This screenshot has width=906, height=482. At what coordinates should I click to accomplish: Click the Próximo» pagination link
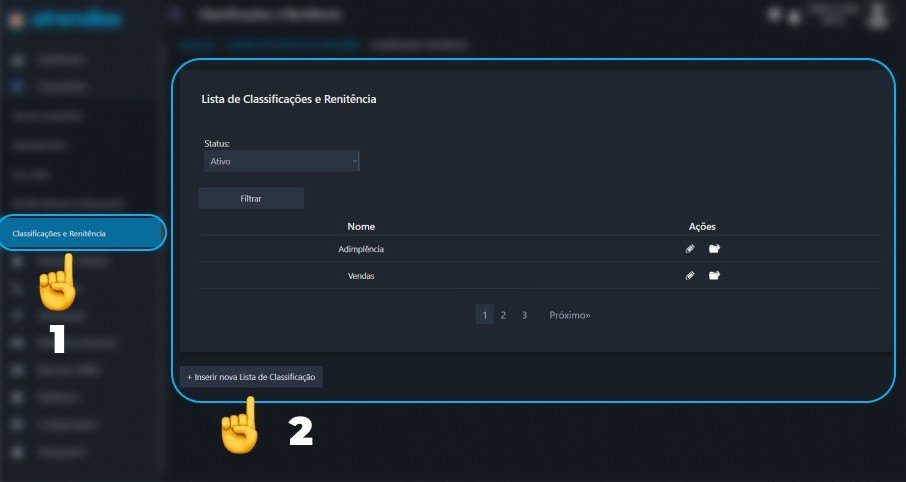[x=570, y=315]
